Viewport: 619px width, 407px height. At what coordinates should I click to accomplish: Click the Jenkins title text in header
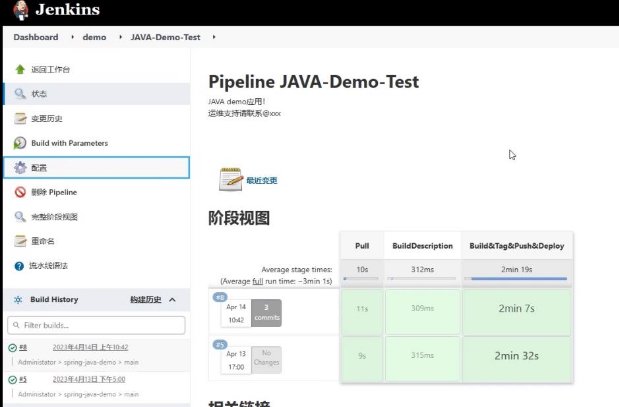(68, 9)
